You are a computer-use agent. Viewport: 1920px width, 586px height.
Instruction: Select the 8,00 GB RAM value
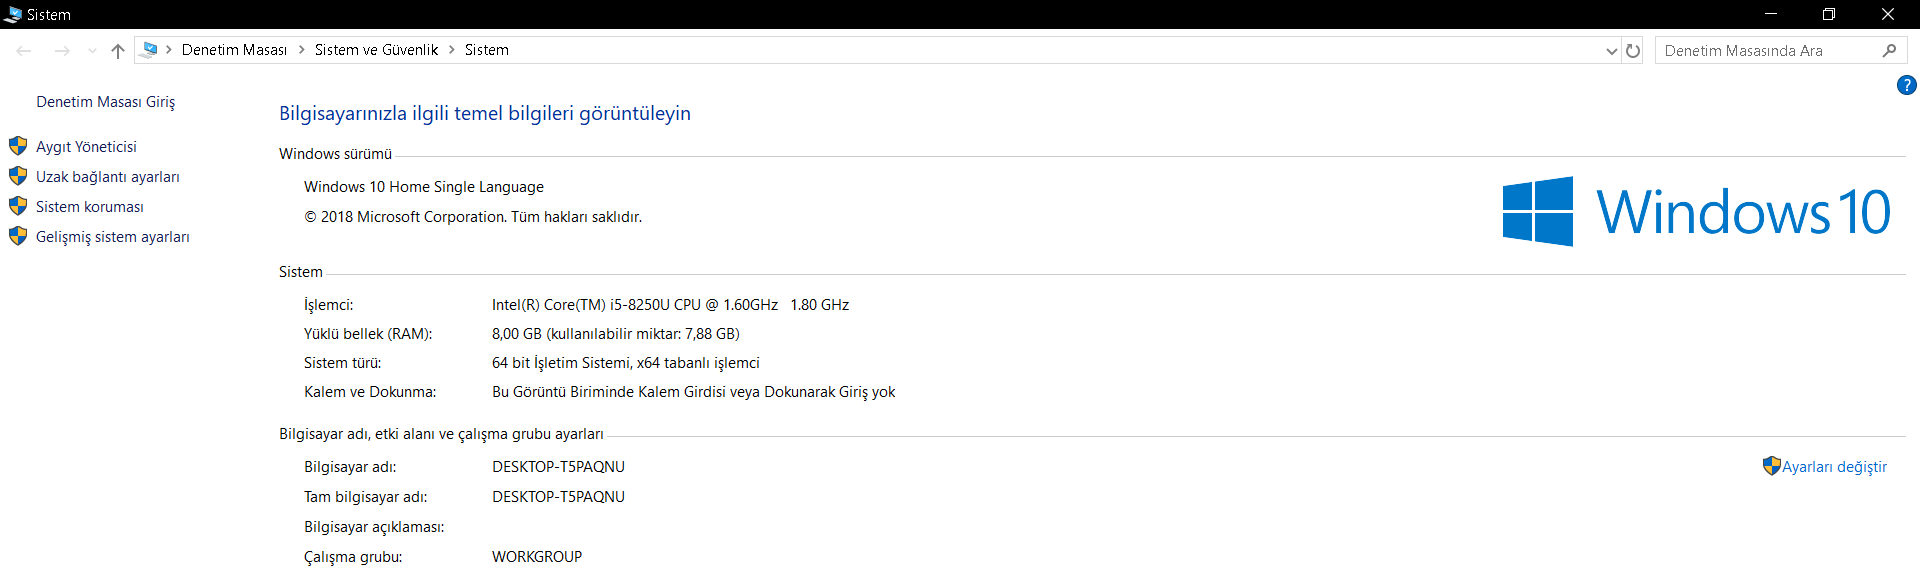click(x=616, y=334)
